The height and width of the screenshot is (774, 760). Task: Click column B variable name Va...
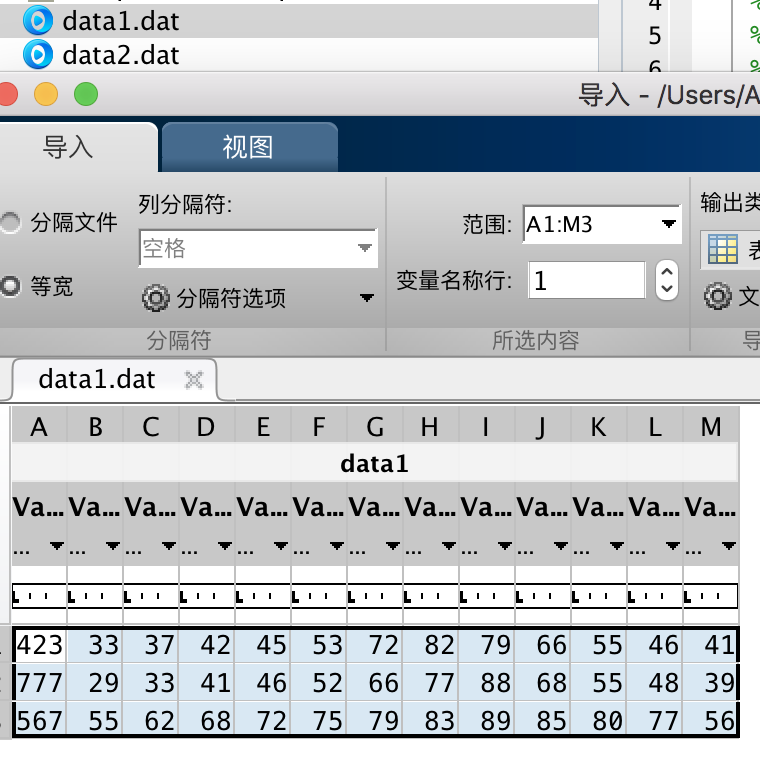click(94, 506)
